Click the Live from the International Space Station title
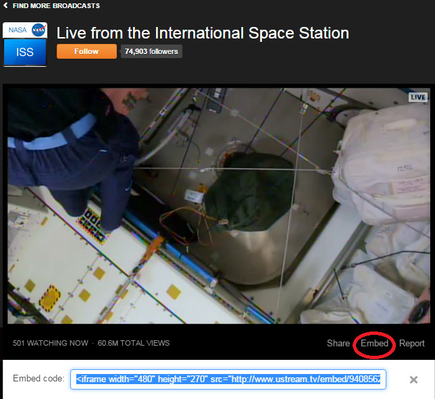 pyautogui.click(x=203, y=33)
